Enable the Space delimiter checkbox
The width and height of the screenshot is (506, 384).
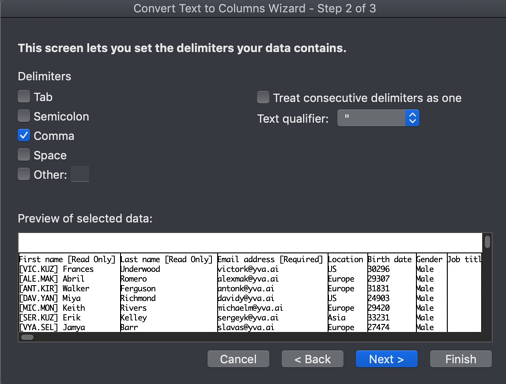(24, 155)
